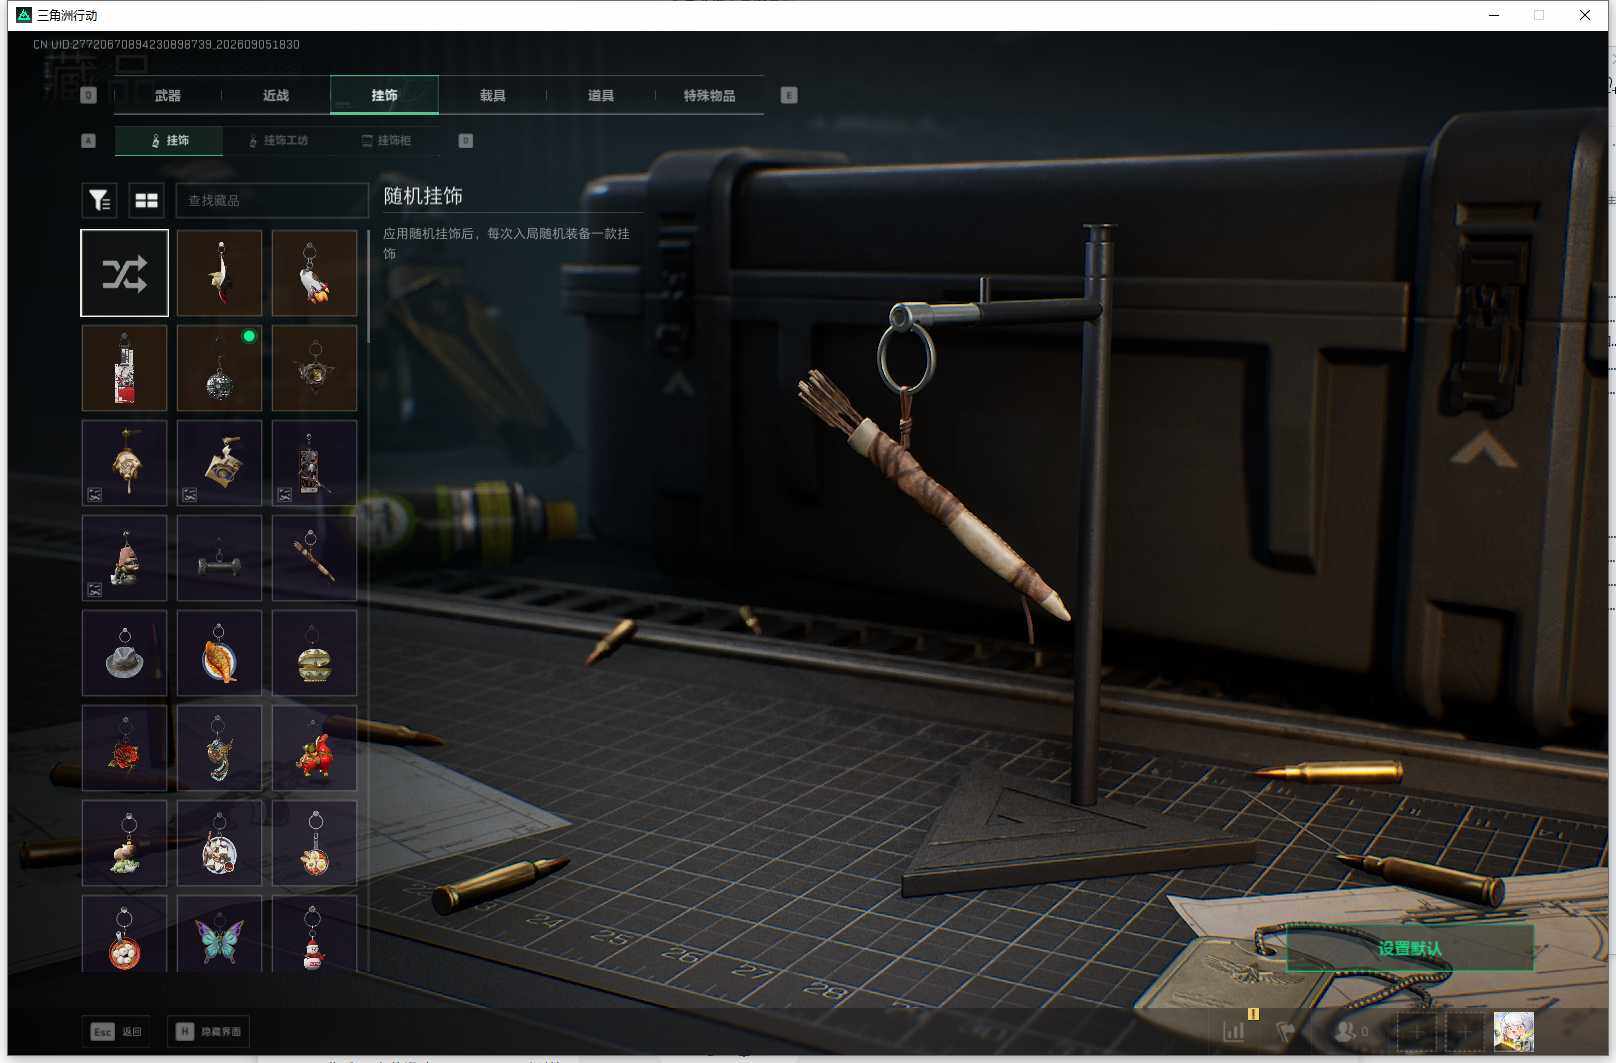Minimize the 三角洲行动 game window
This screenshot has height=1063, width=1616.
(1494, 15)
